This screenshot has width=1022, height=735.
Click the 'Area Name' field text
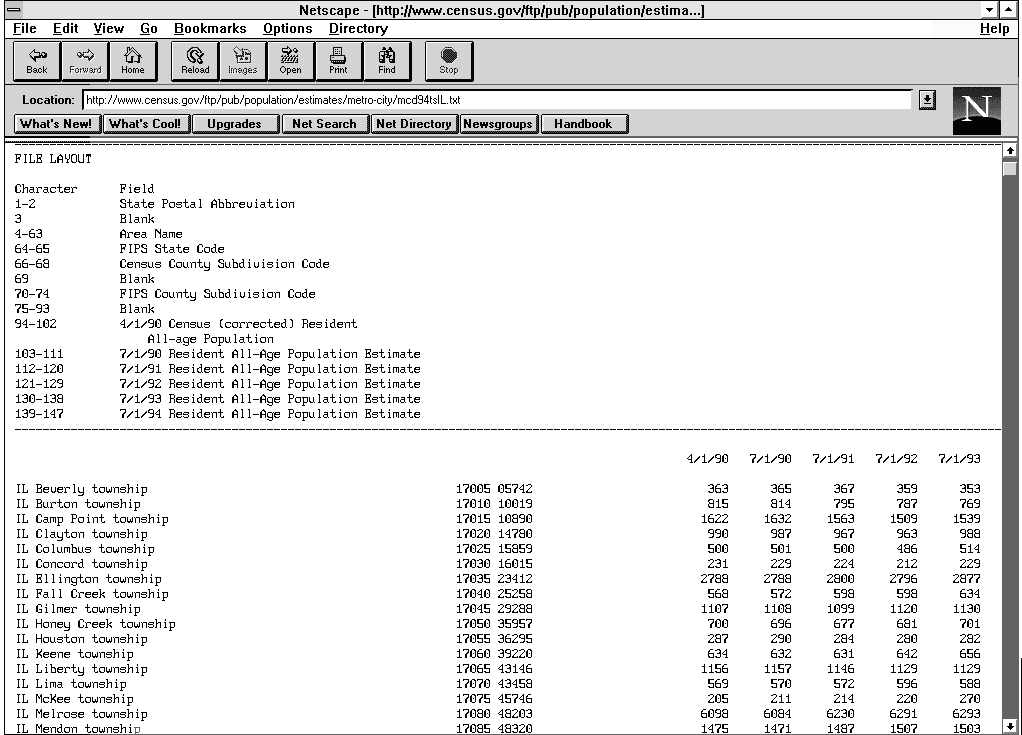151,234
